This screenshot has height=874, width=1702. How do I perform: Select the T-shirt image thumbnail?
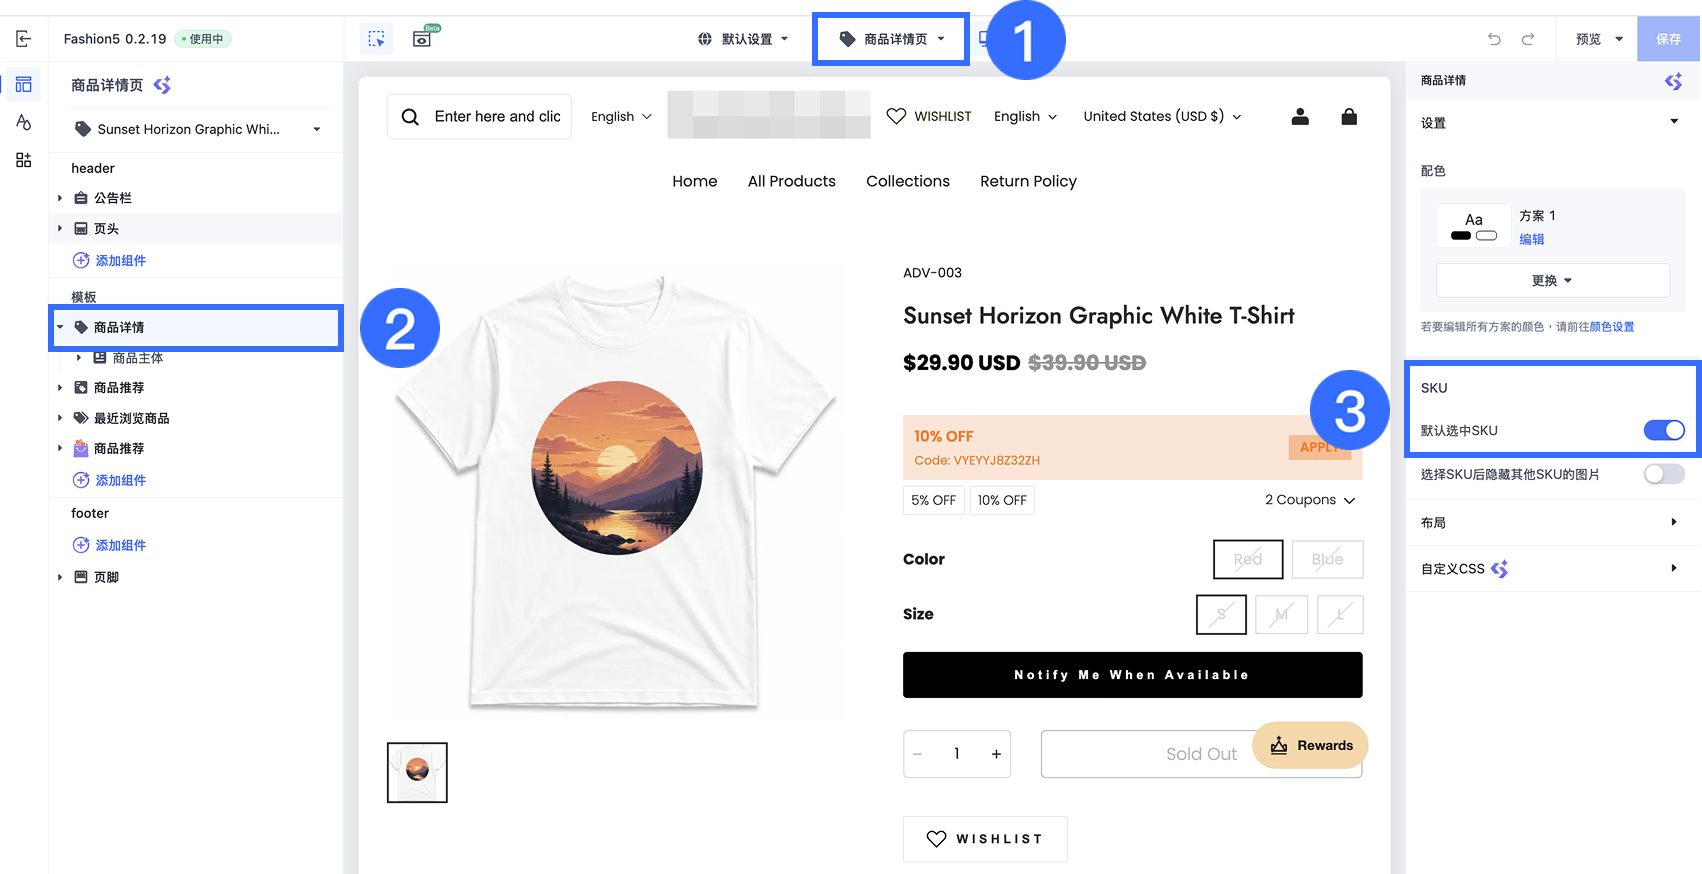pyautogui.click(x=417, y=772)
